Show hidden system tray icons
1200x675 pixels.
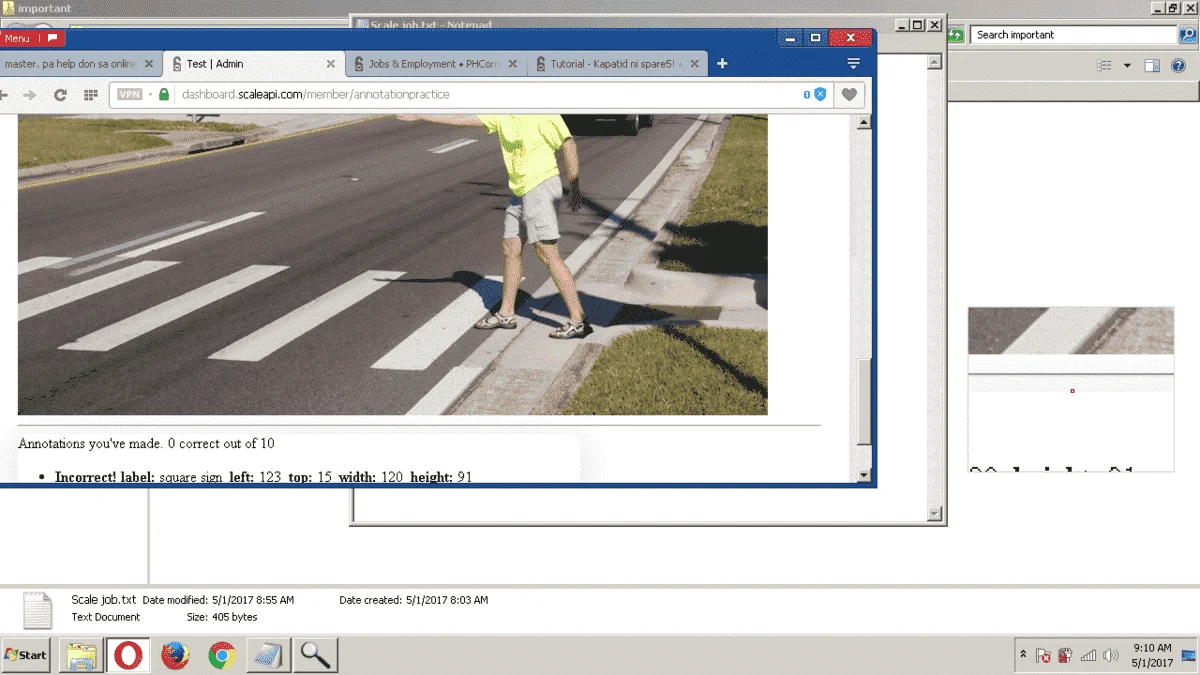(1023, 655)
